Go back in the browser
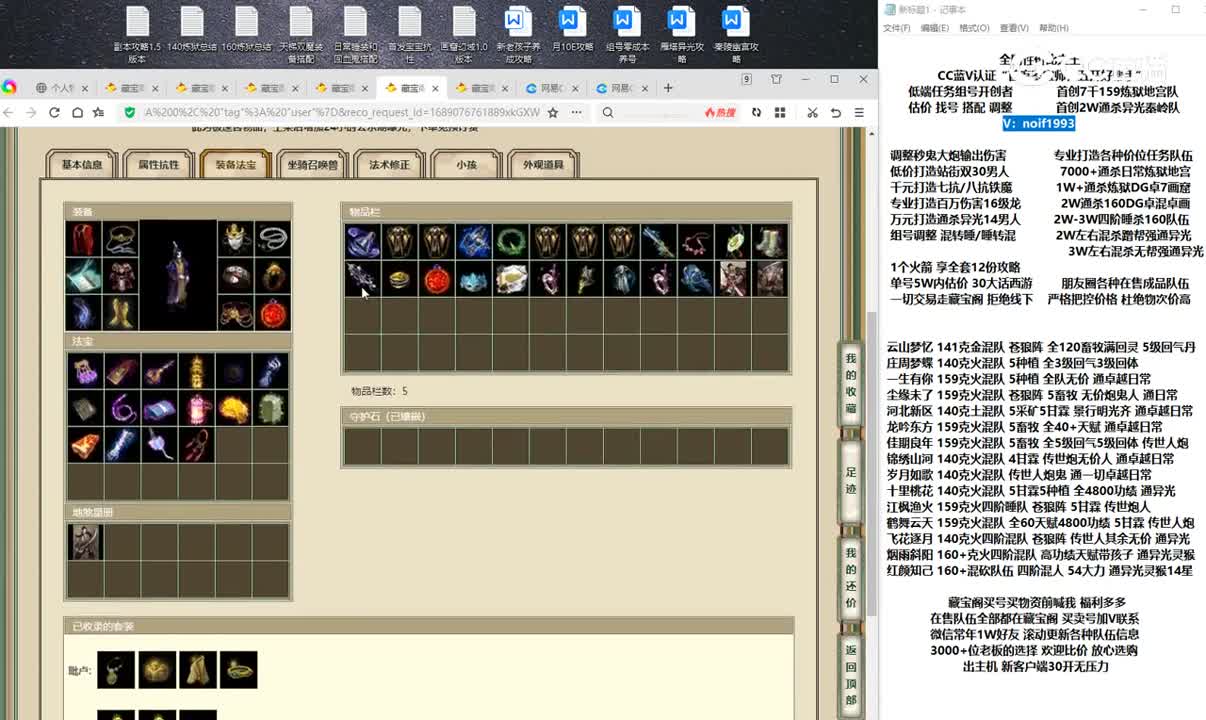Screen dimensions: 1206x720 [x=8, y=113]
